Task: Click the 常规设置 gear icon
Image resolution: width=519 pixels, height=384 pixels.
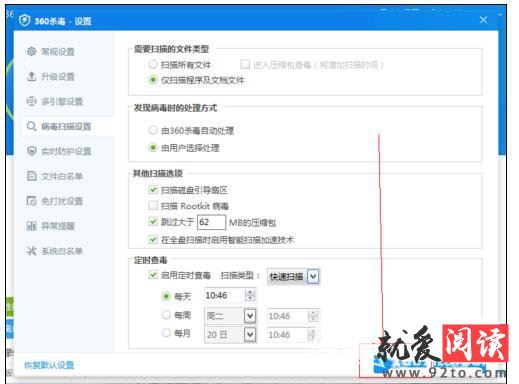Action: [31, 51]
